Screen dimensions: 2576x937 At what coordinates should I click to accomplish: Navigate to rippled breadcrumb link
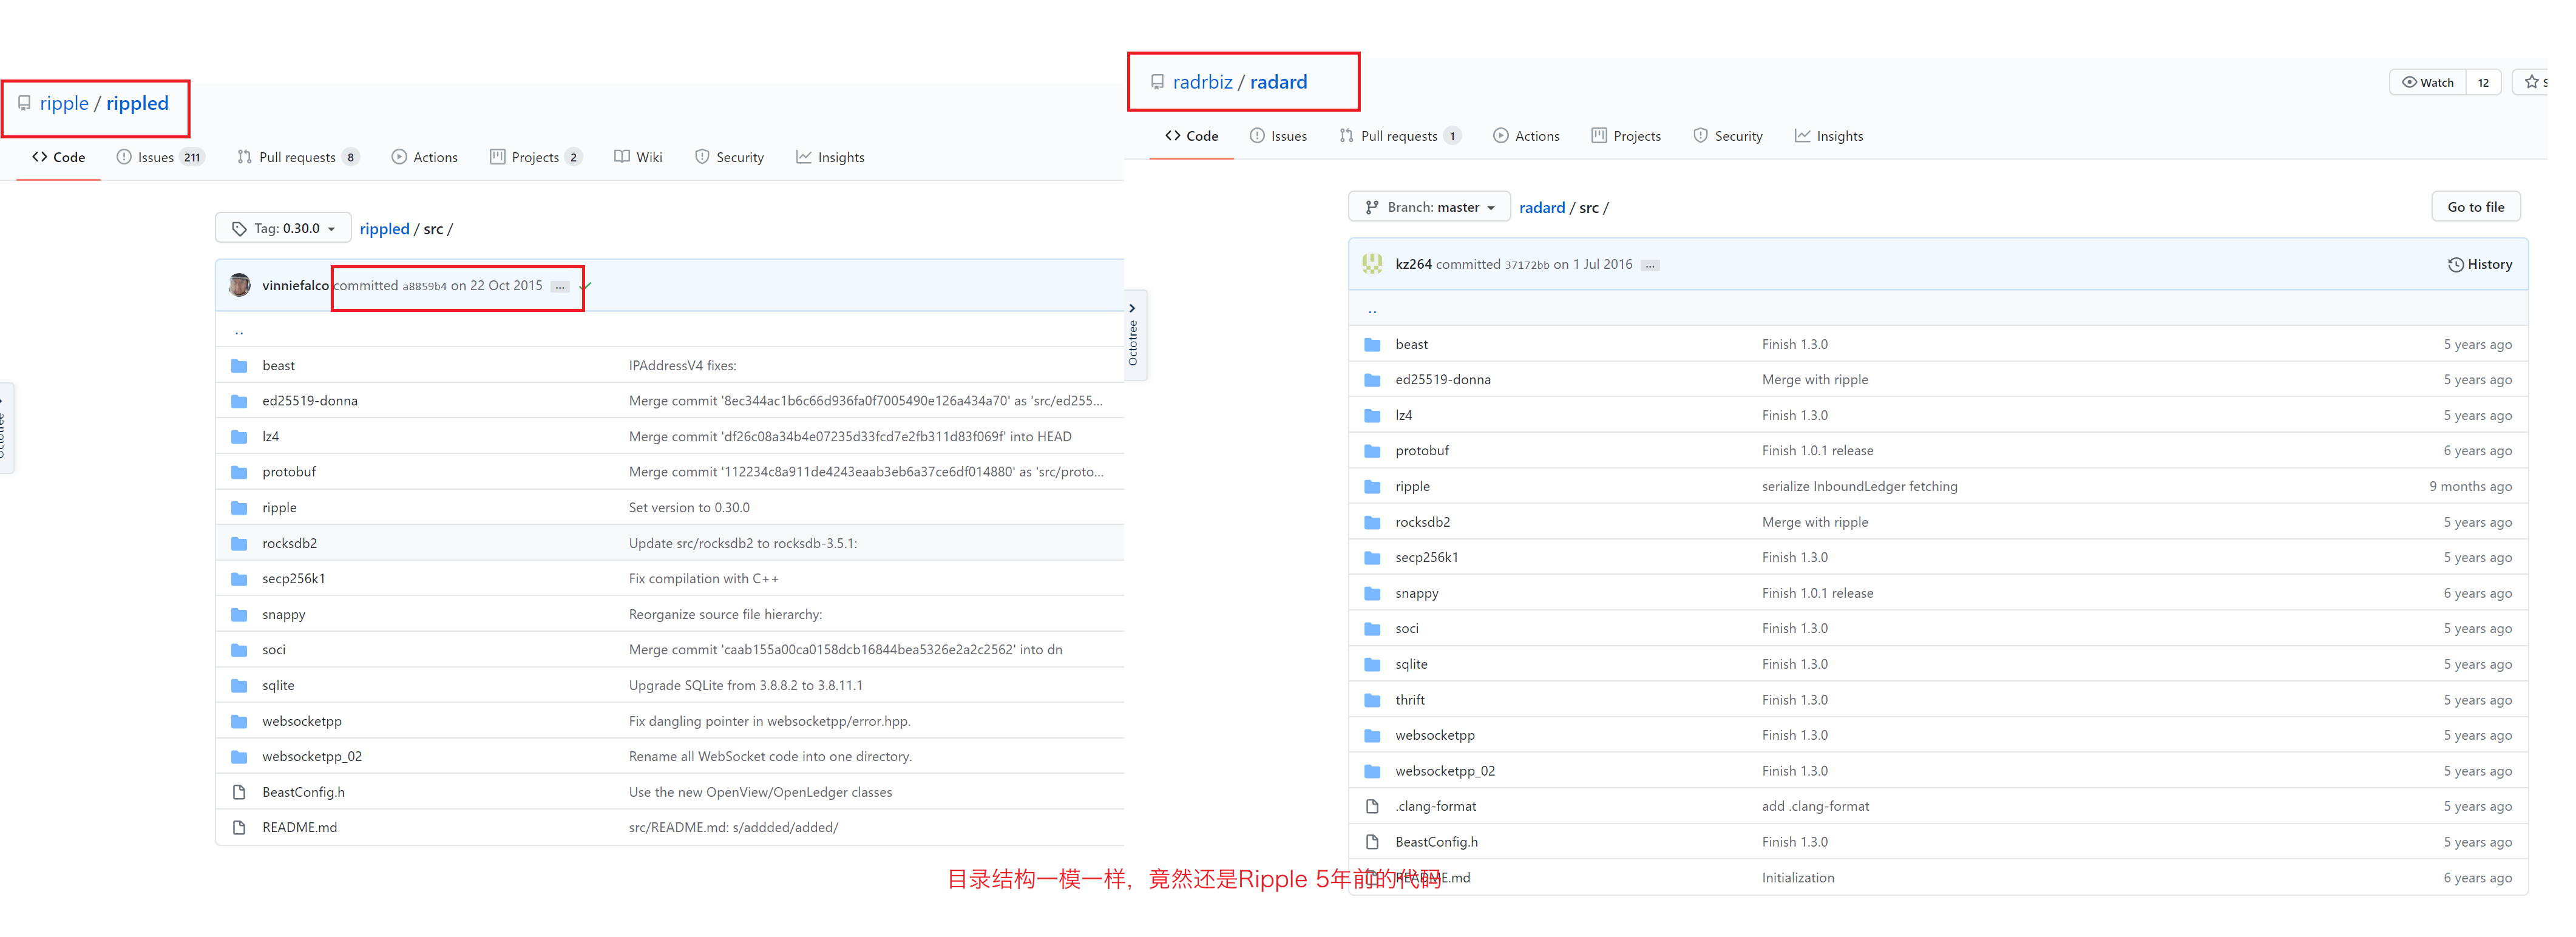(x=384, y=229)
